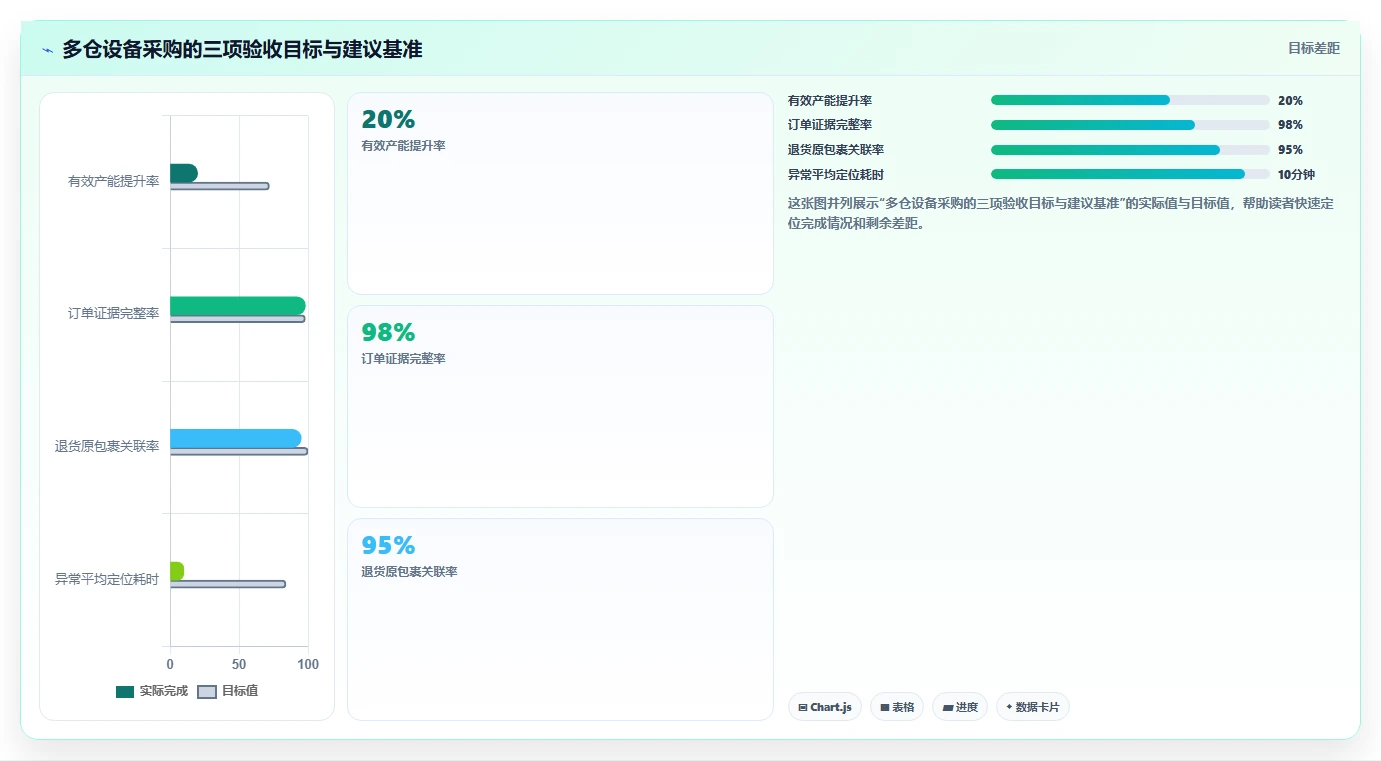
Task: Click the 表格 tag chip
Action: (897, 707)
